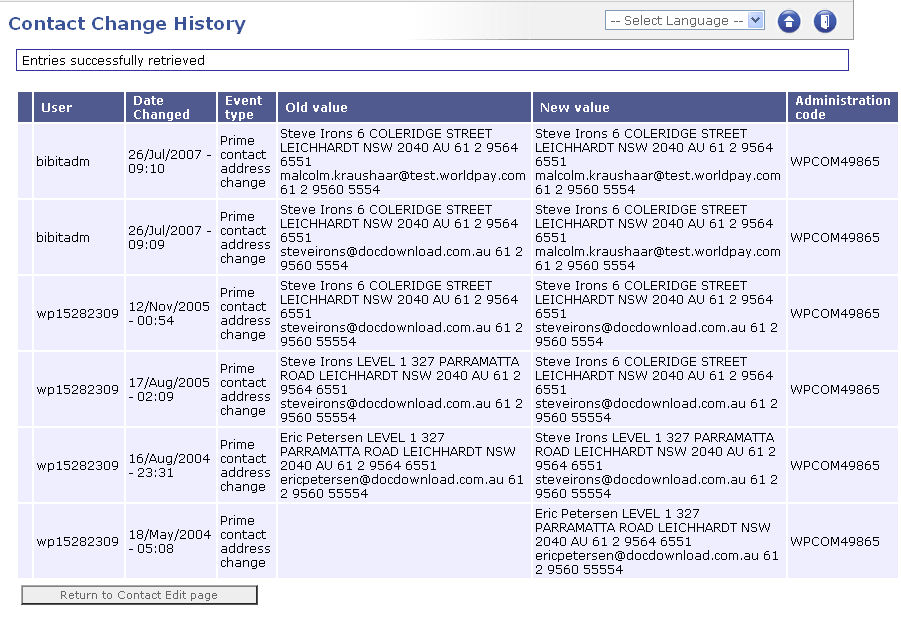
Task: Click the event type in the 26/Jul/2007 09:10 row
Action: pyautogui.click(x=245, y=161)
